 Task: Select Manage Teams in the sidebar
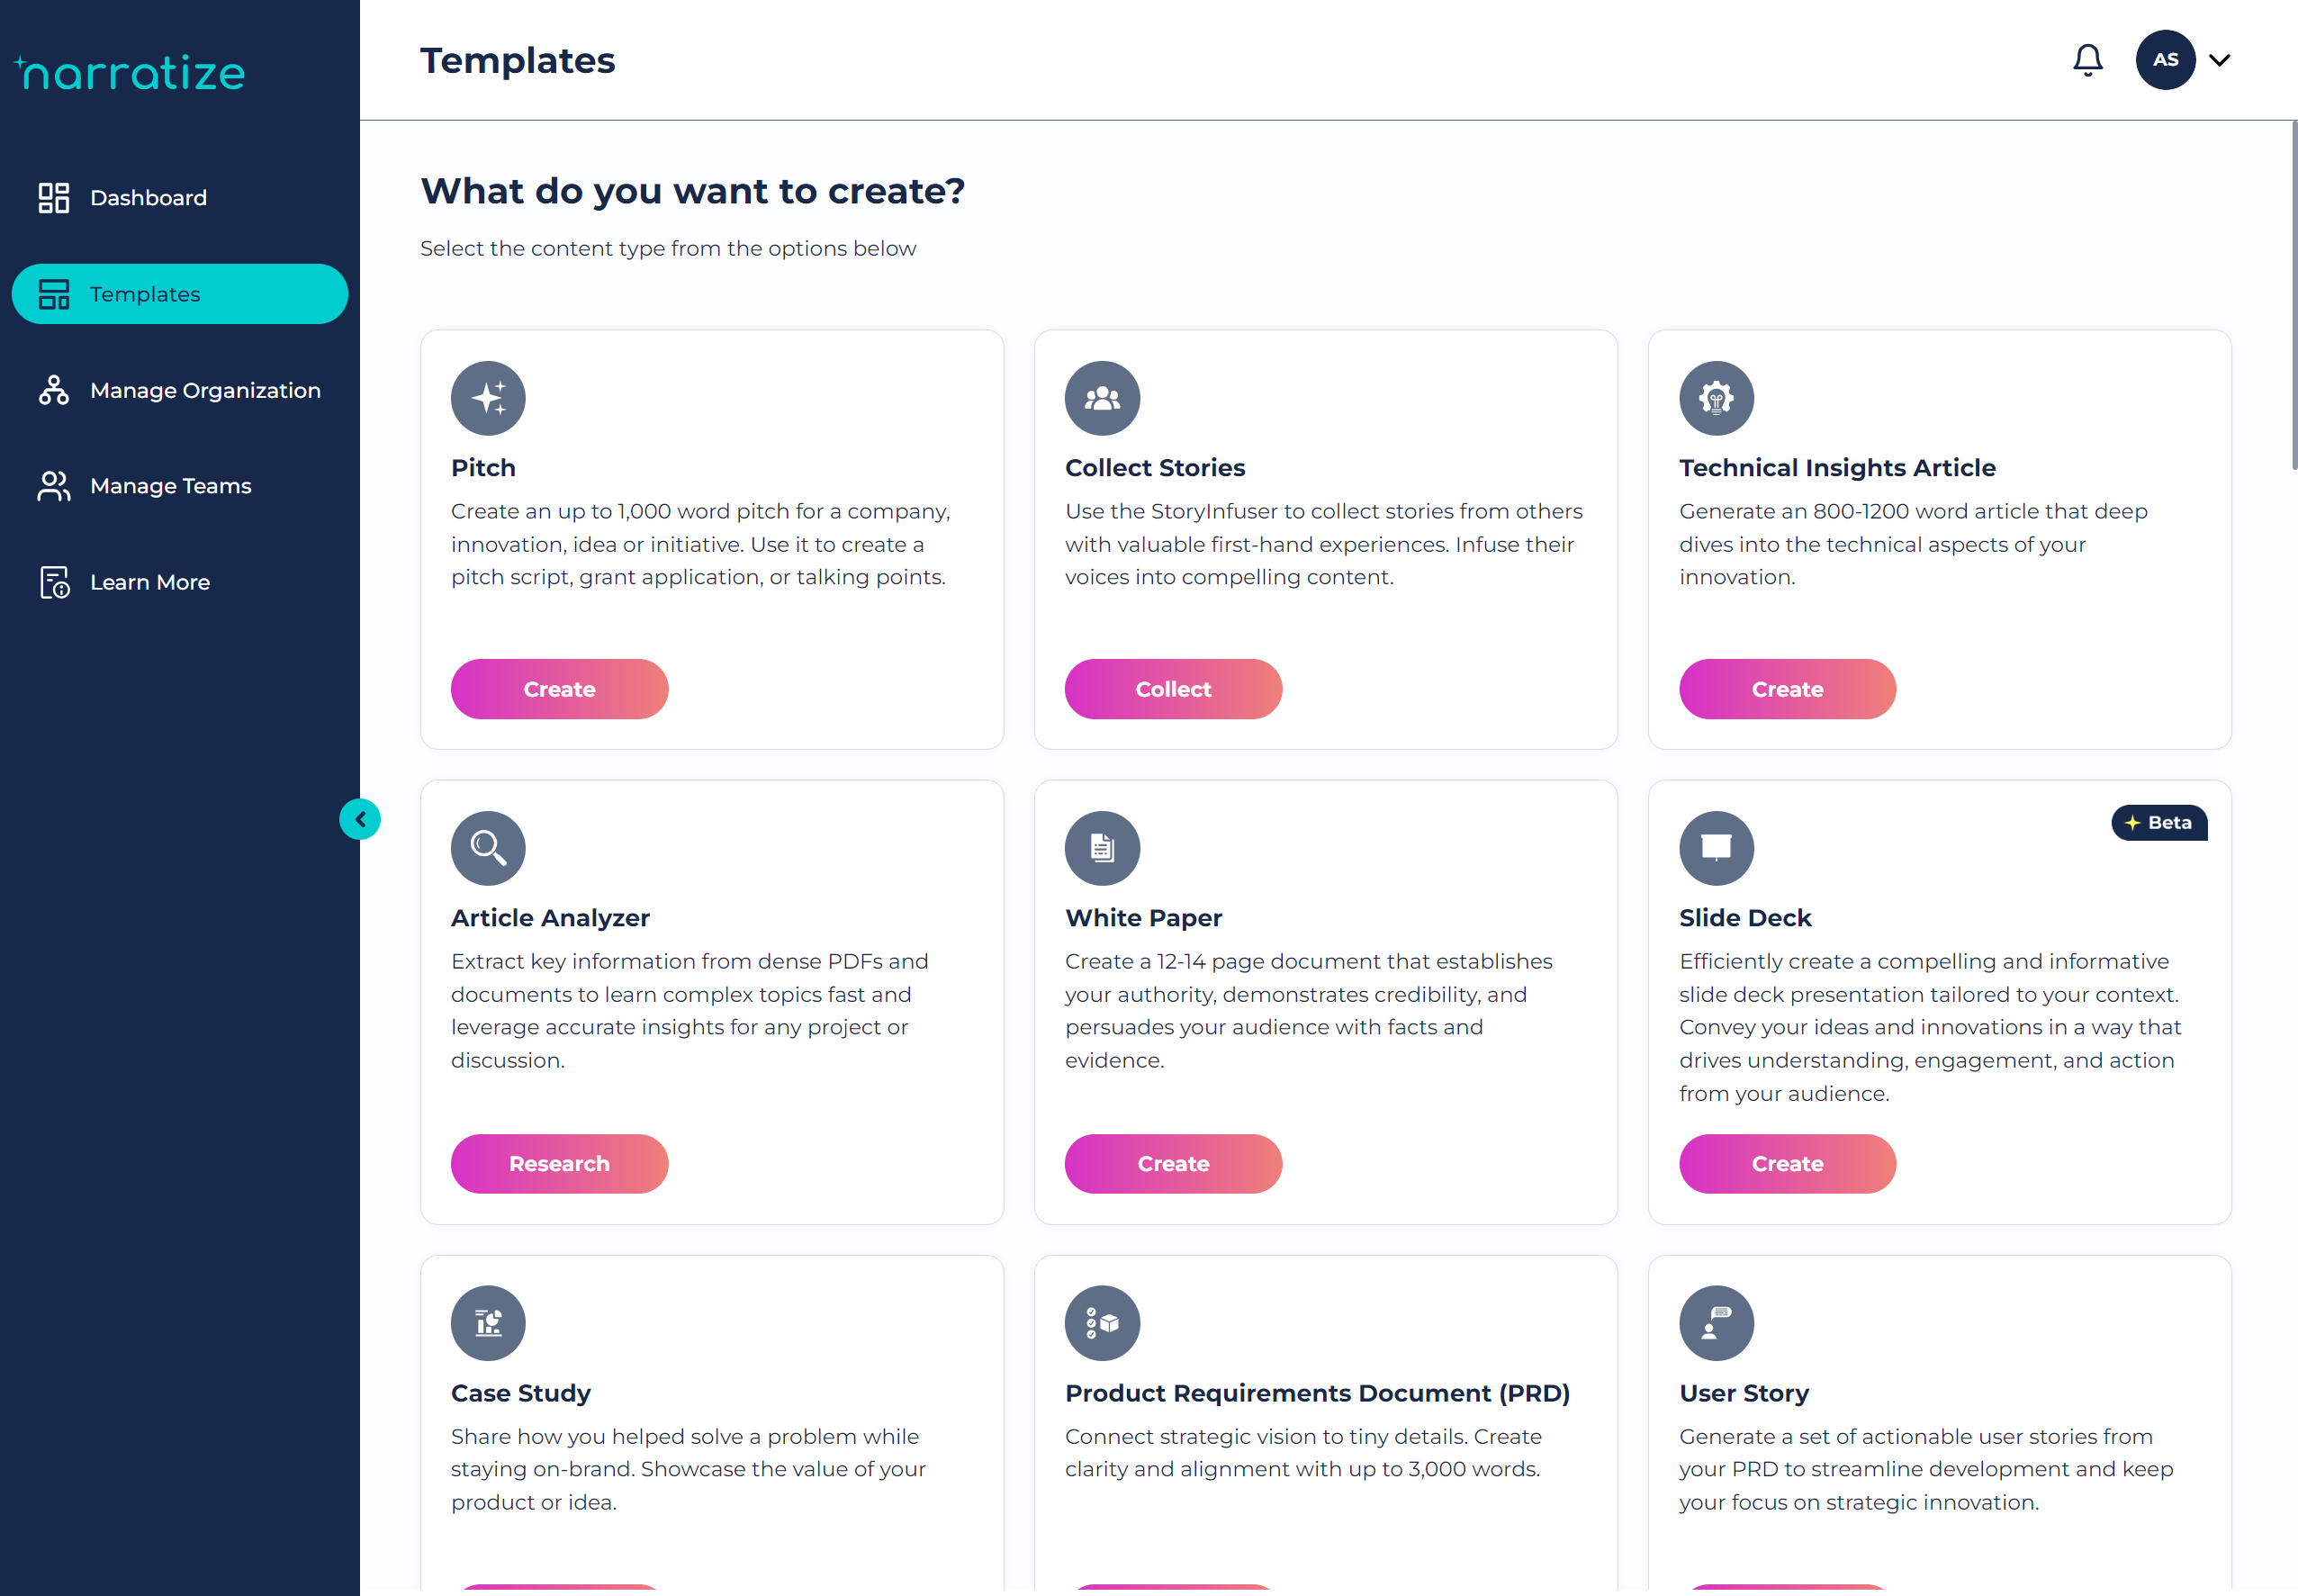(170, 486)
